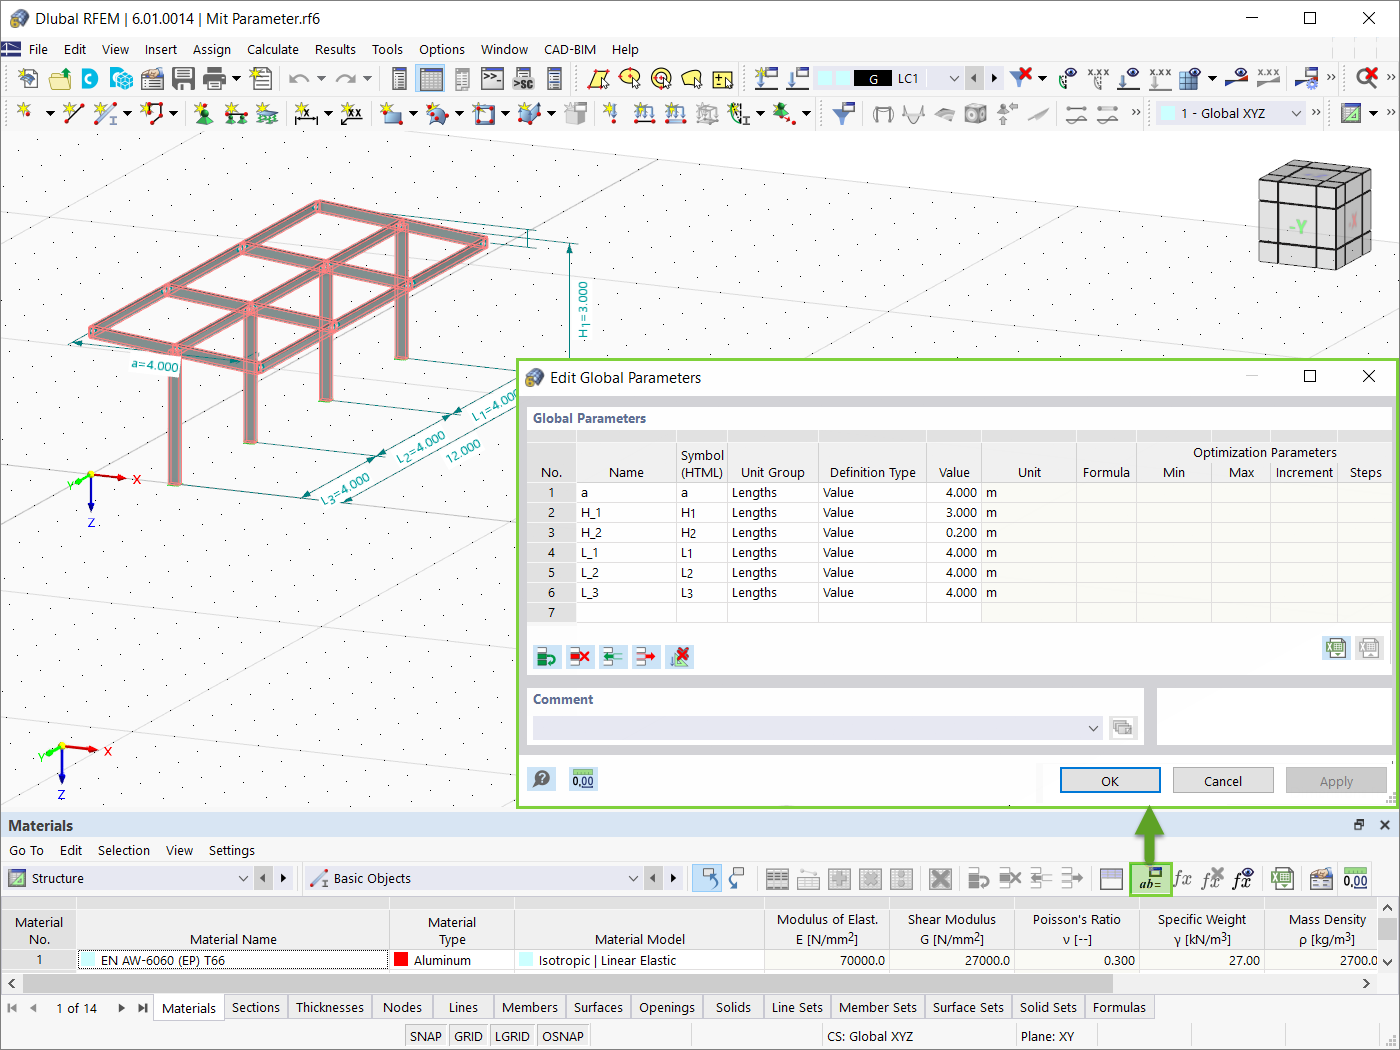
Task: Click the units and decimal places icon
Action: [583, 779]
